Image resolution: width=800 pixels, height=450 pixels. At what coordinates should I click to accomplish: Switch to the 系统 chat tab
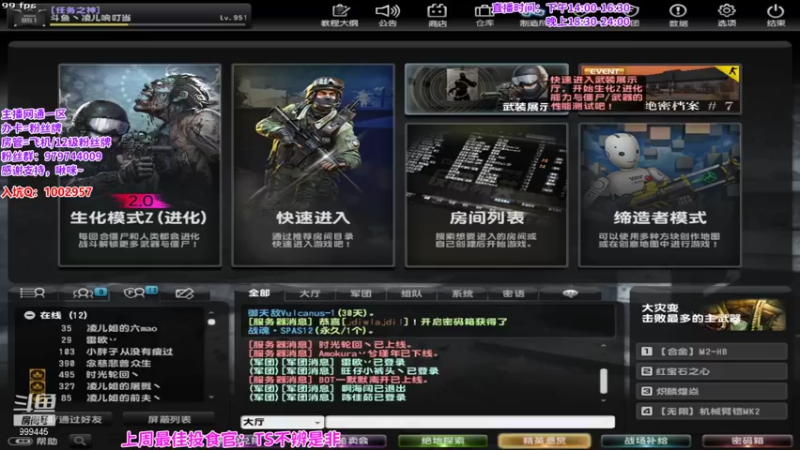click(462, 293)
